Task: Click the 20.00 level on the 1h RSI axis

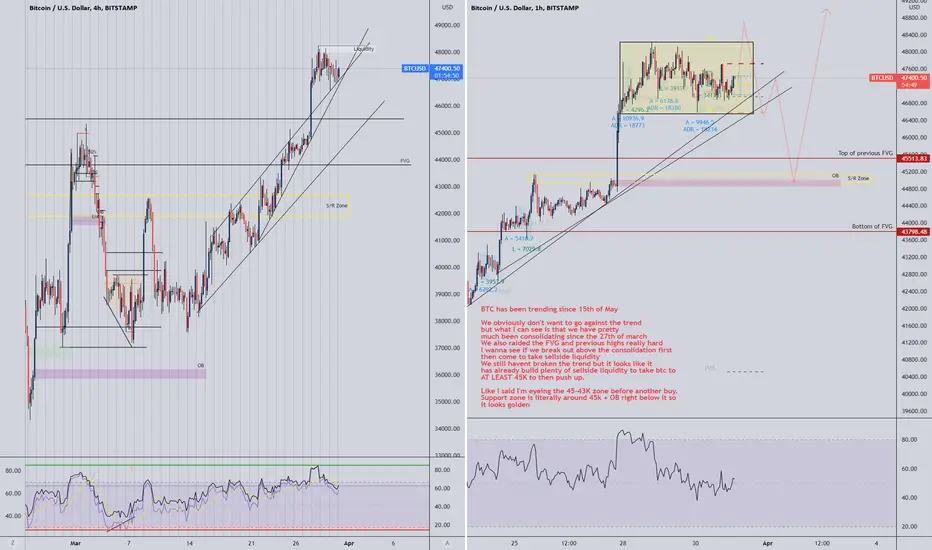Action: pos(909,527)
